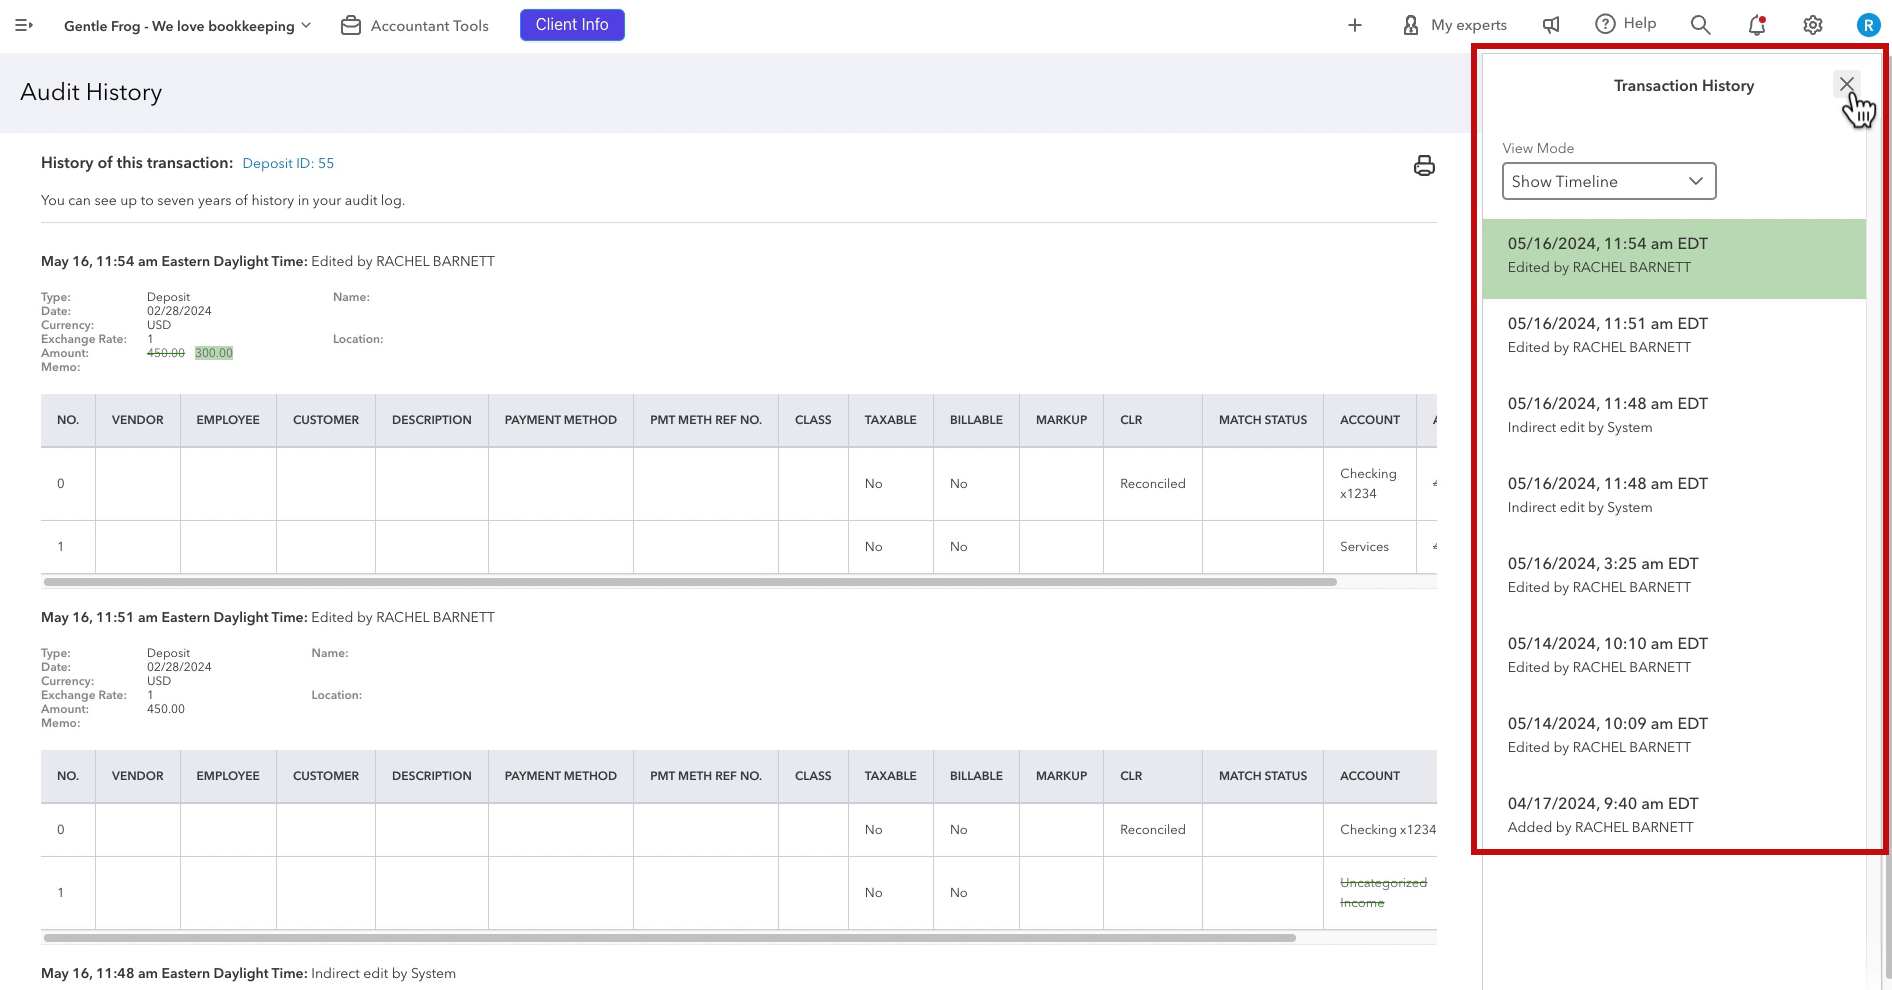Screen dimensions: 1892x990
Task: Select first 11:48 am Indirect edit entry
Action: [x=1674, y=418]
